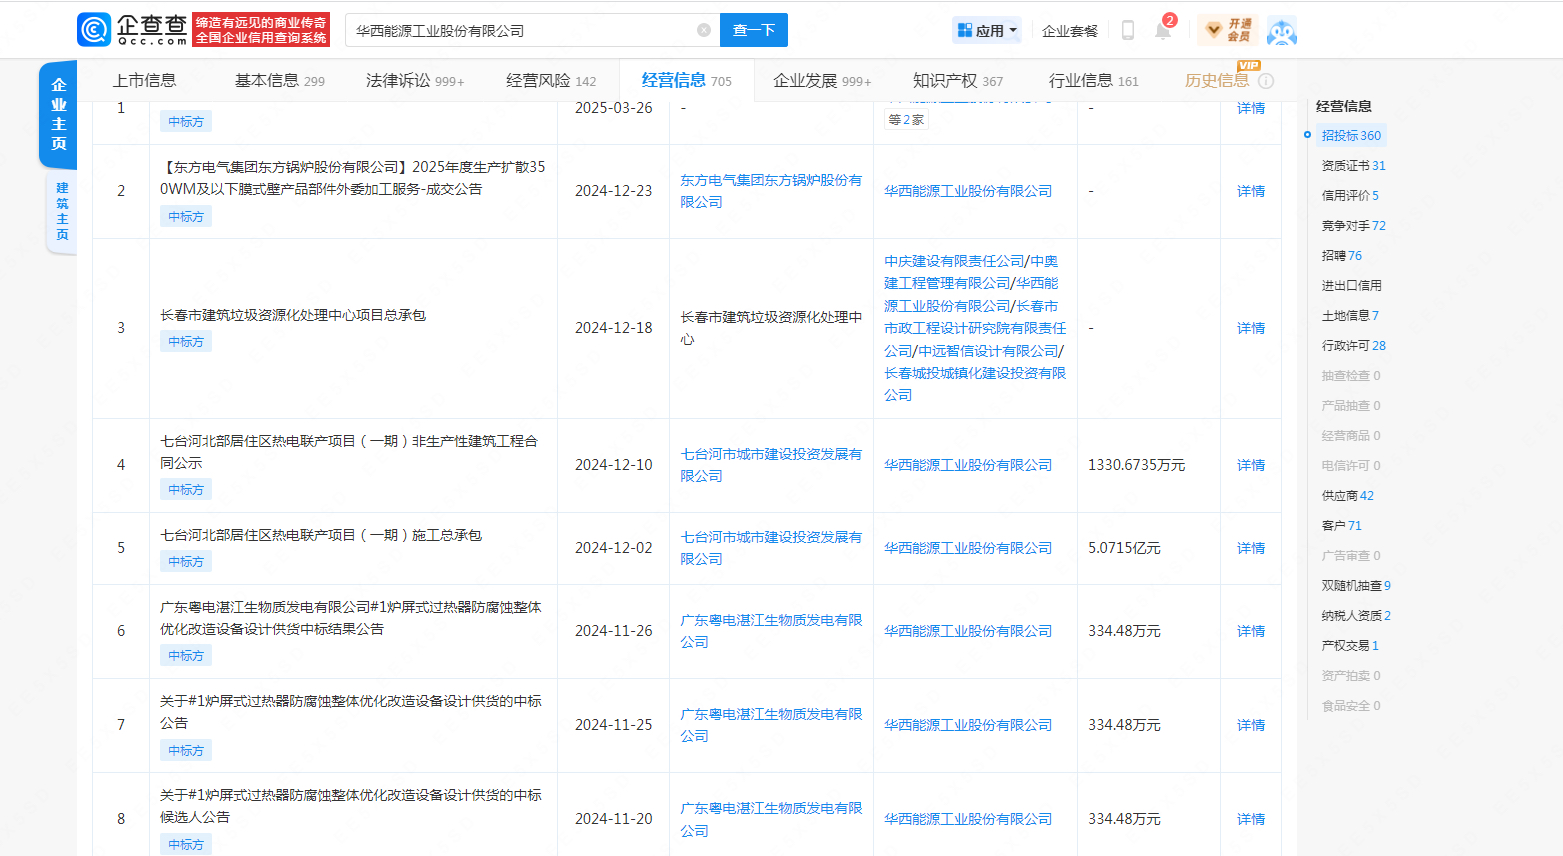
Task: Open 详情 for the 2024-12-02 row
Action: 1251,548
